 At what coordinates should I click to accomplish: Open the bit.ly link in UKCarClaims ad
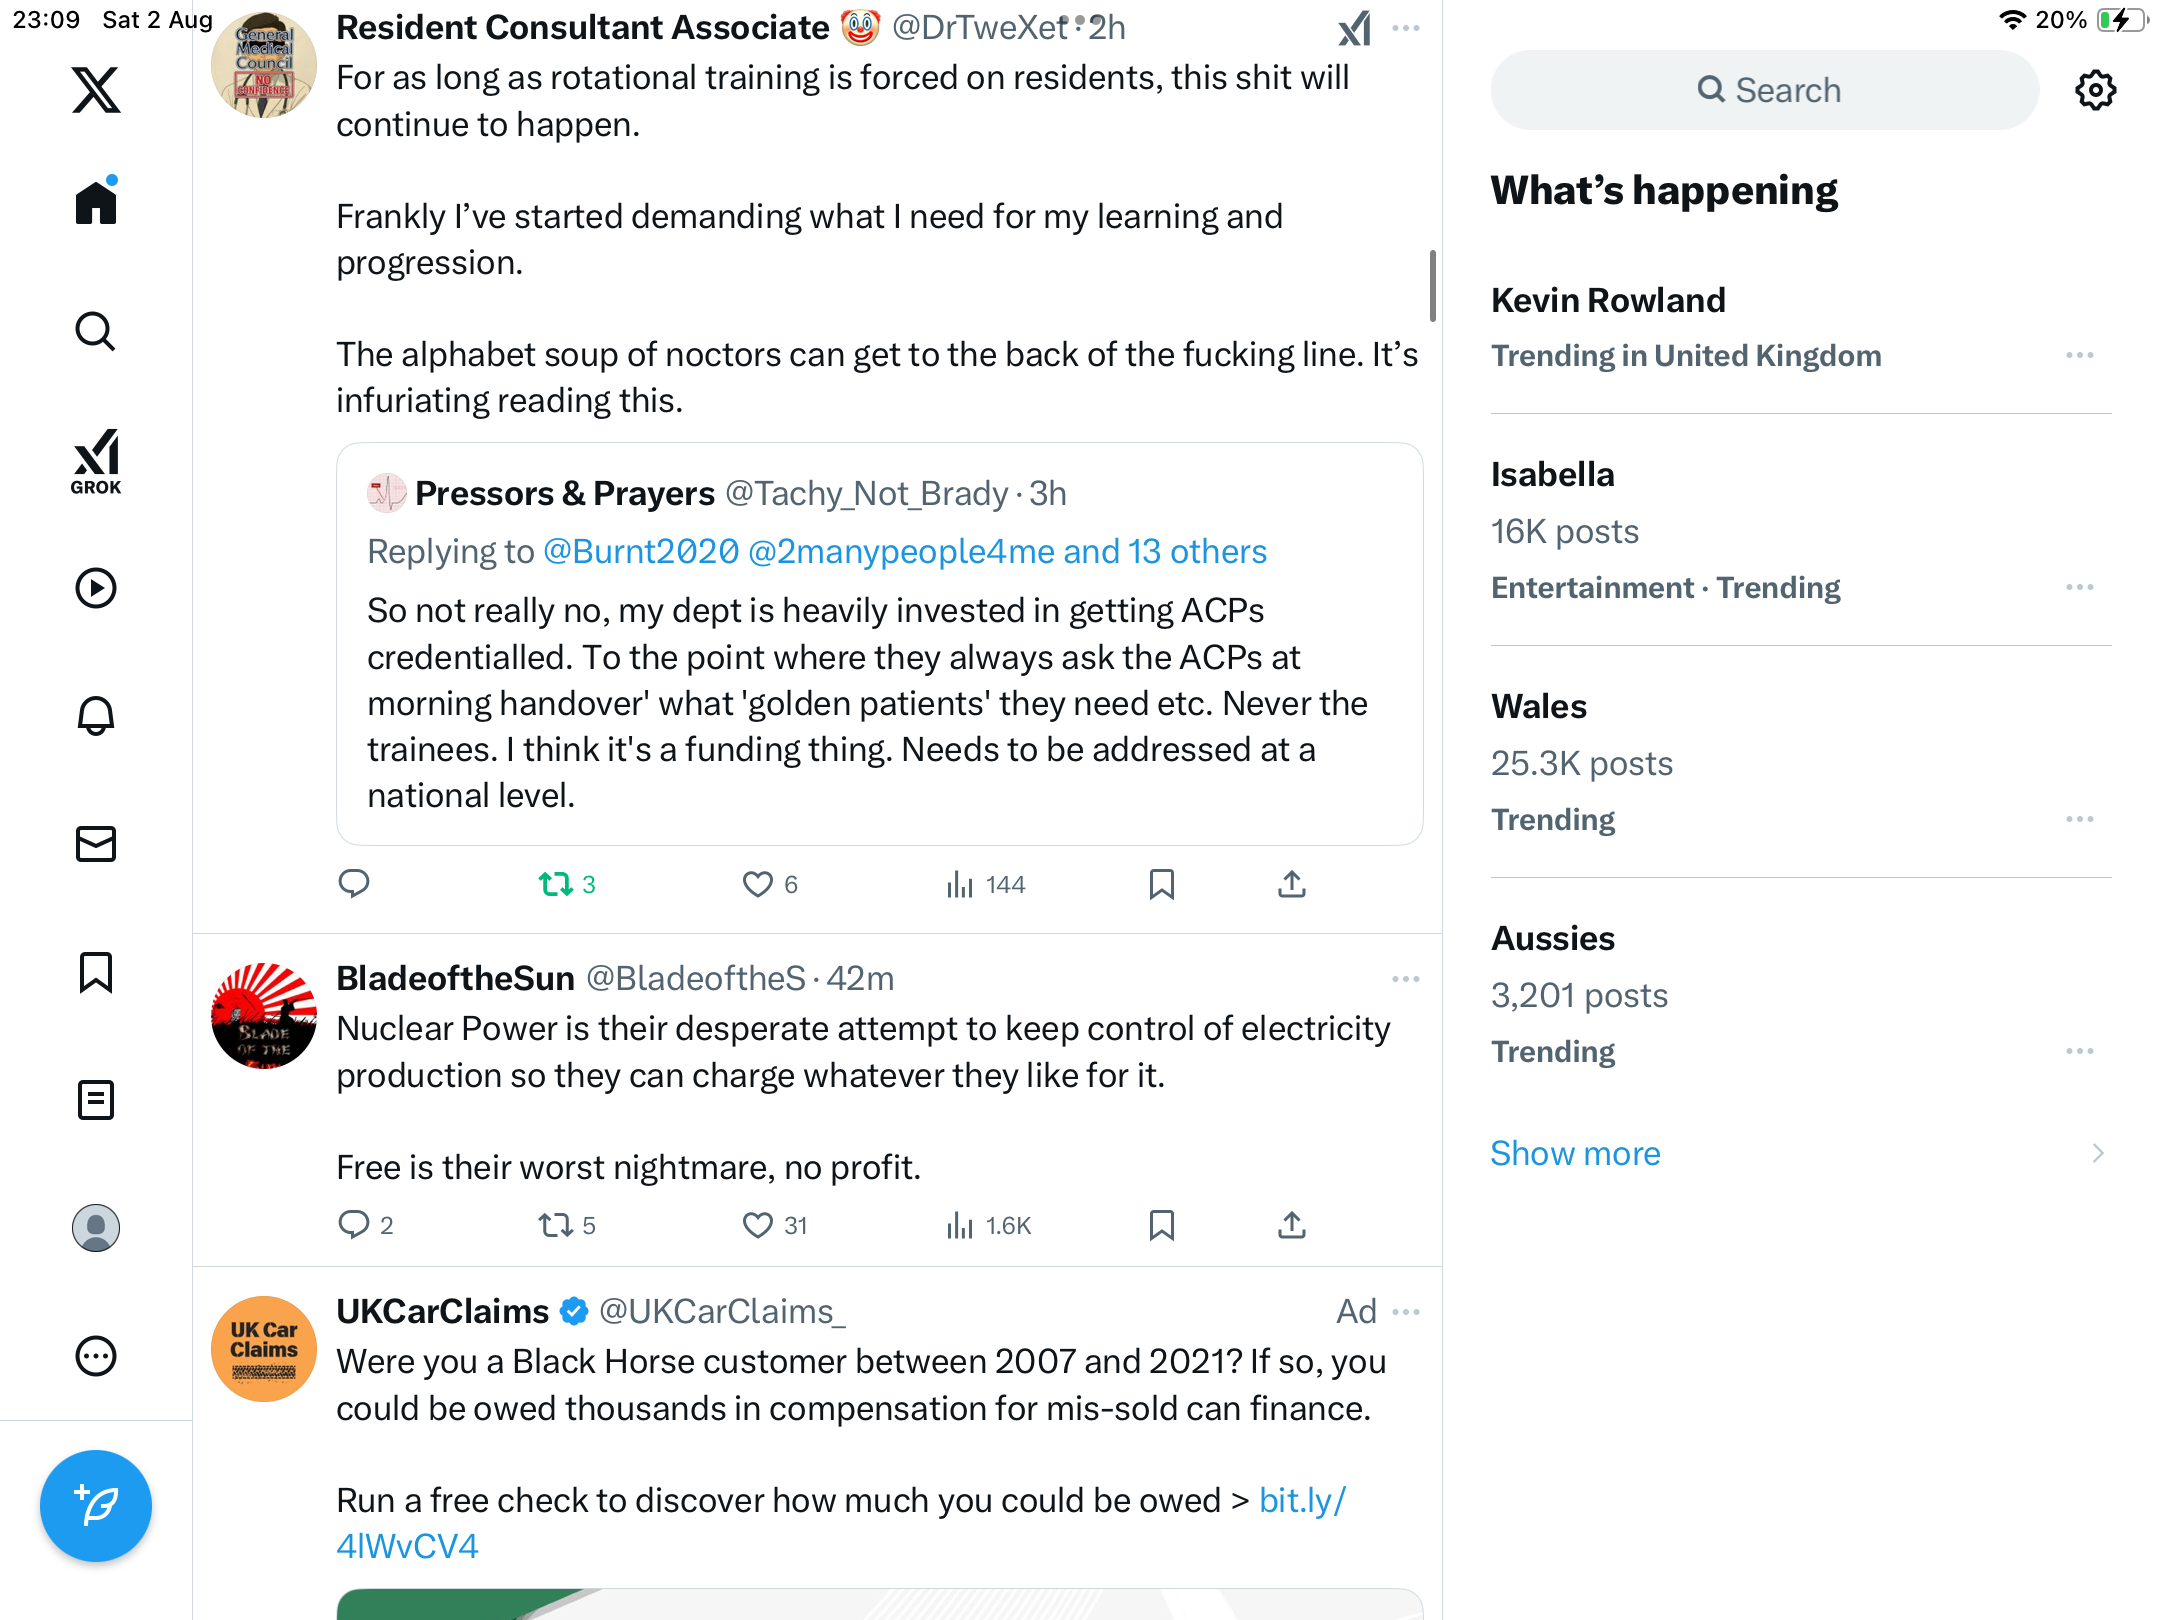(x=1302, y=1500)
